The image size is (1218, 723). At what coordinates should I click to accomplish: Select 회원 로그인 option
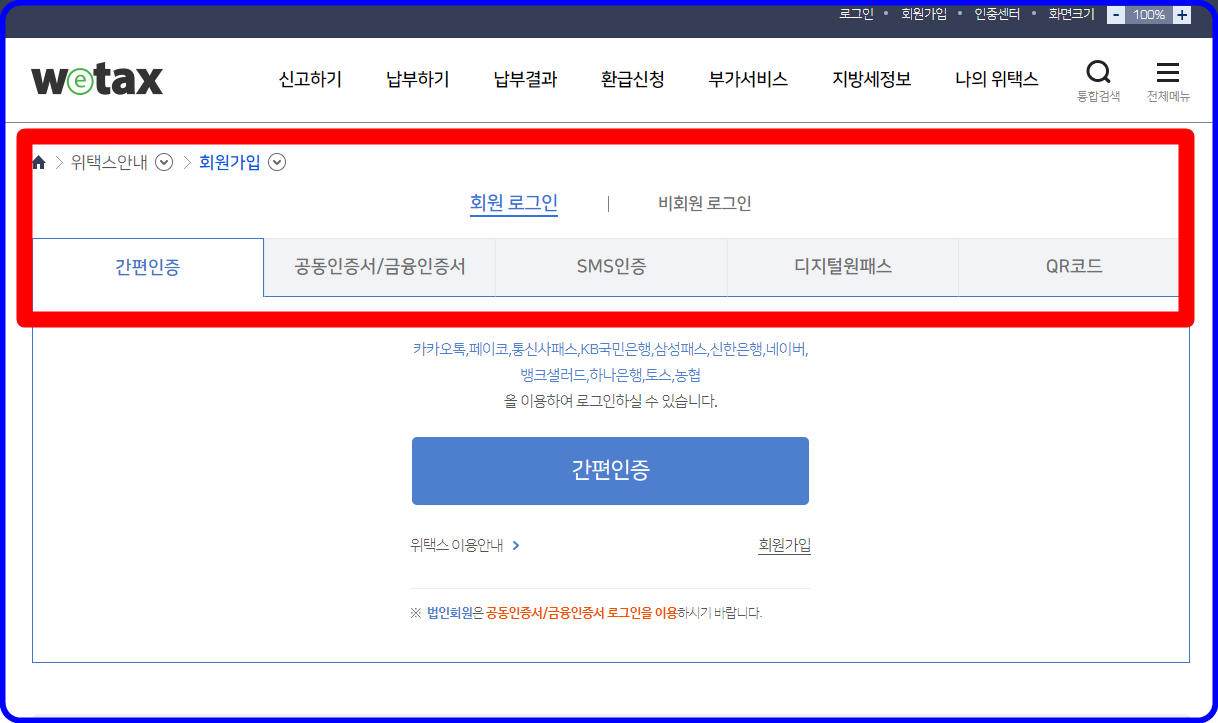[x=514, y=203]
